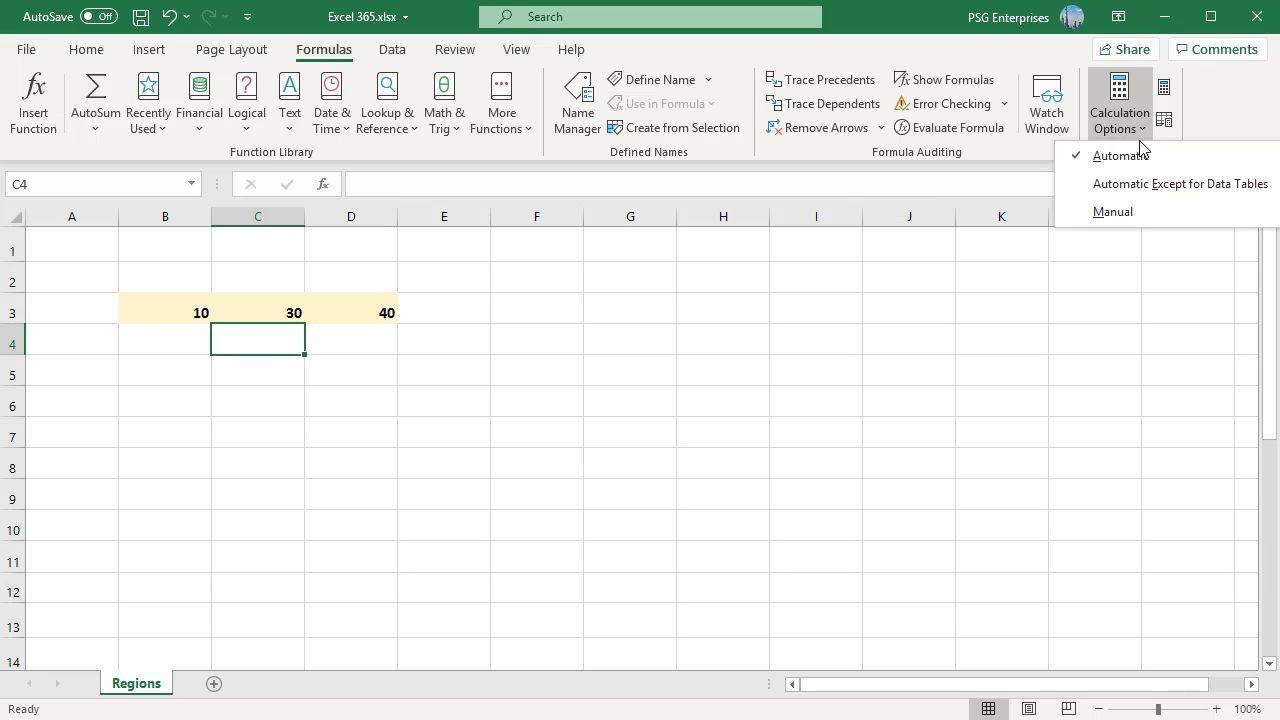Open the Watch Window

[x=1046, y=103]
